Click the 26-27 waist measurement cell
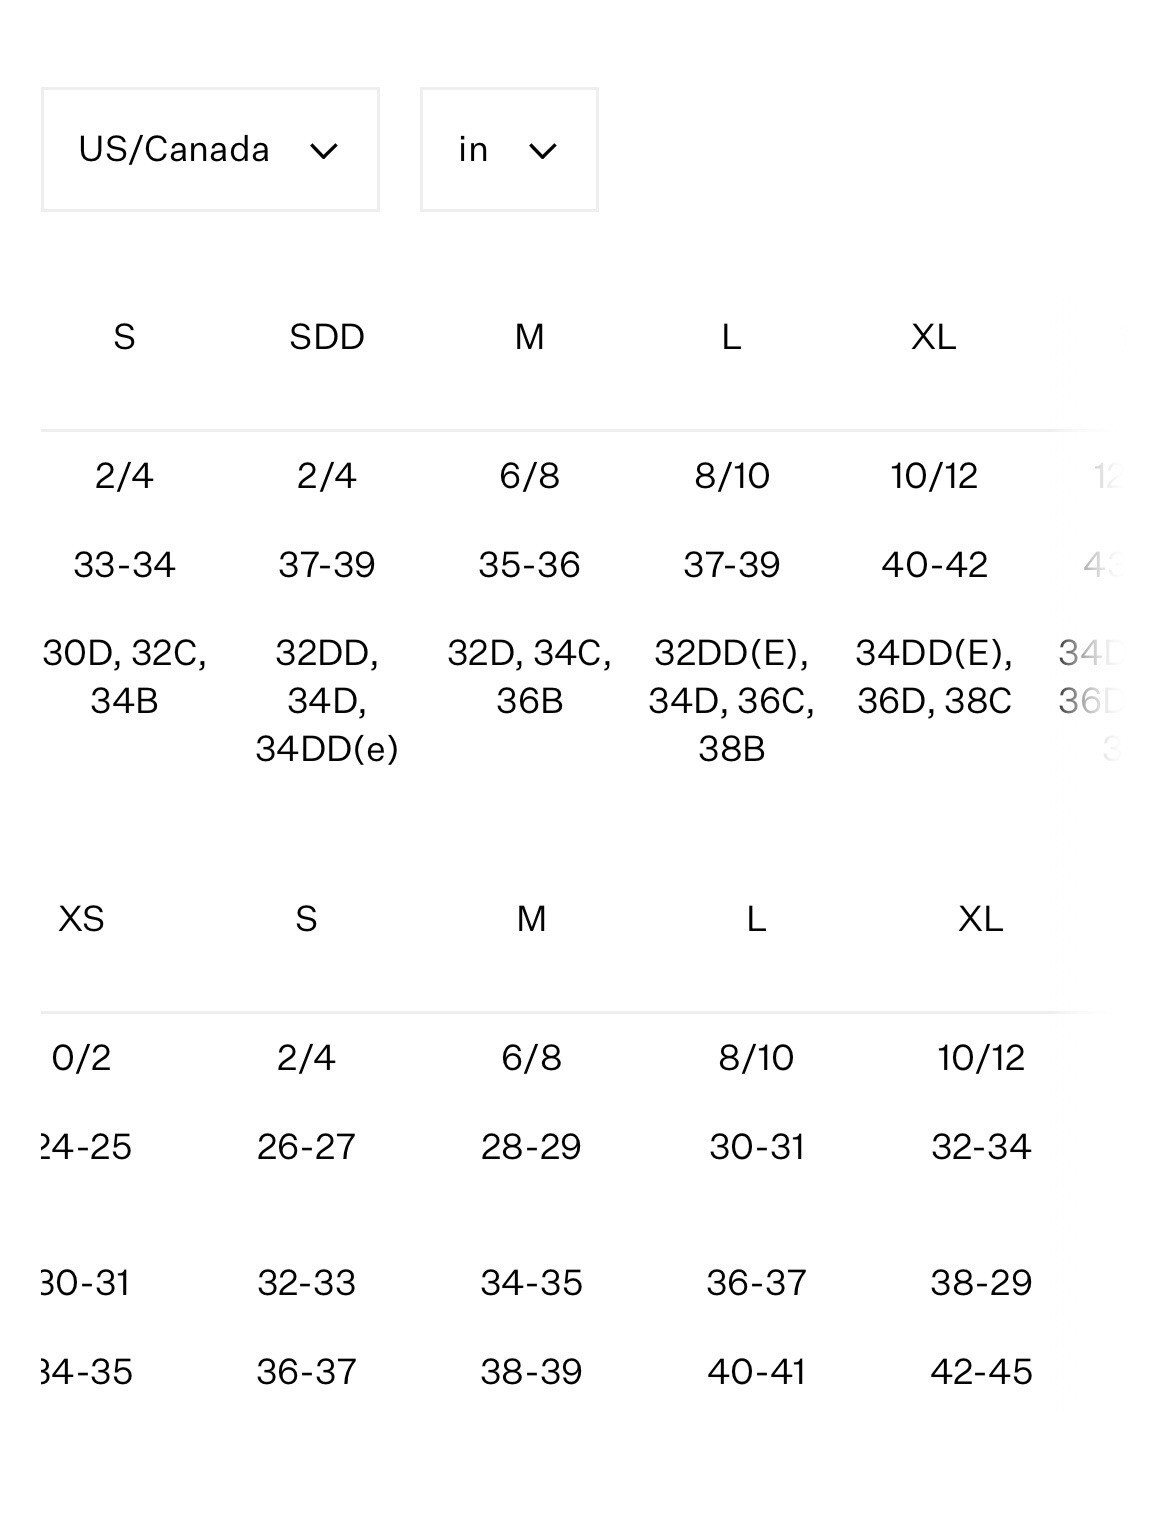This screenshot has width=1170, height=1519. 306,1146
